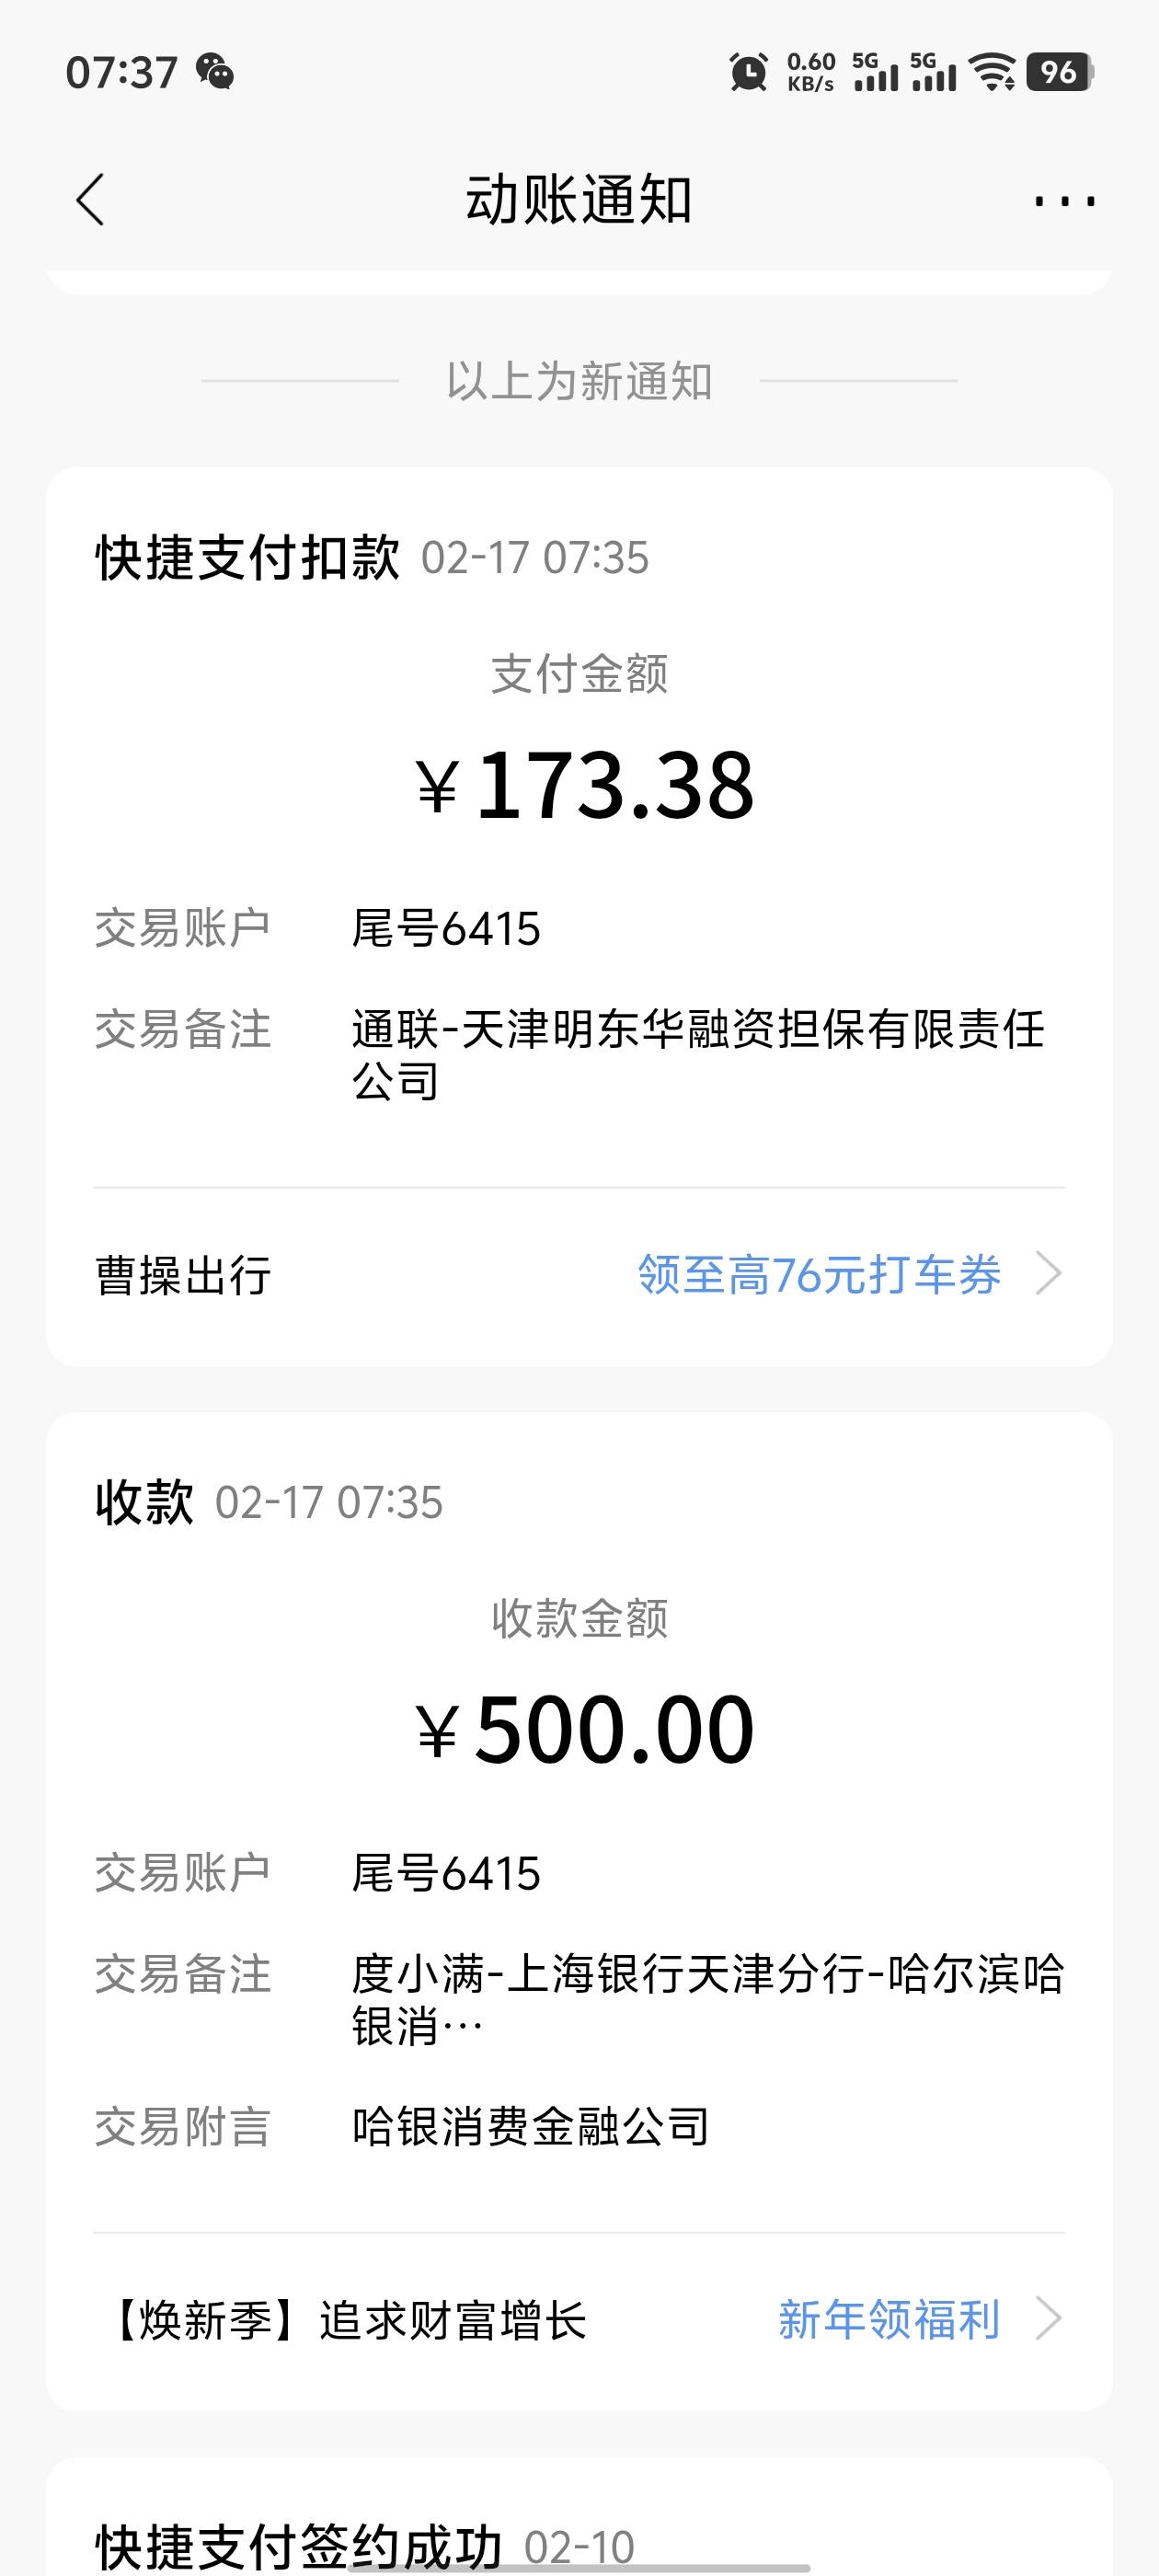Viewport: 1159px width, 2576px height.
Task: Open the three-dot more options menu
Action: tap(1064, 202)
